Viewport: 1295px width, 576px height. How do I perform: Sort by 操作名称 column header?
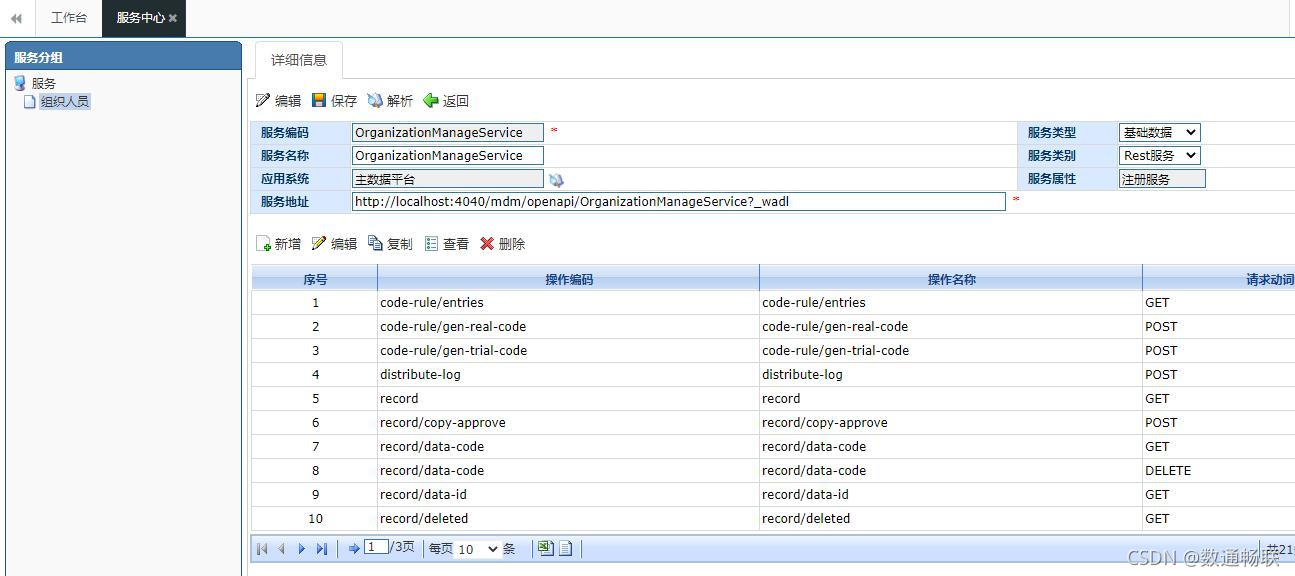click(x=951, y=279)
